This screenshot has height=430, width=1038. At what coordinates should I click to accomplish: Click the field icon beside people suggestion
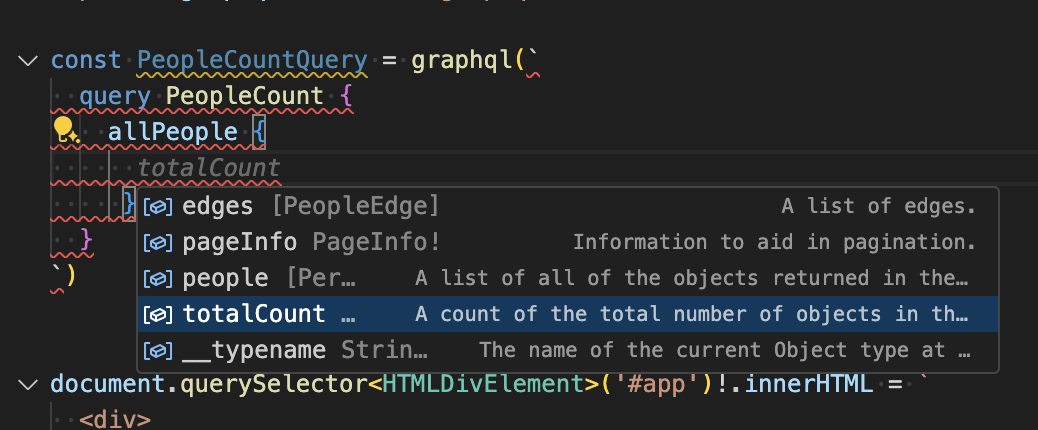(x=155, y=278)
